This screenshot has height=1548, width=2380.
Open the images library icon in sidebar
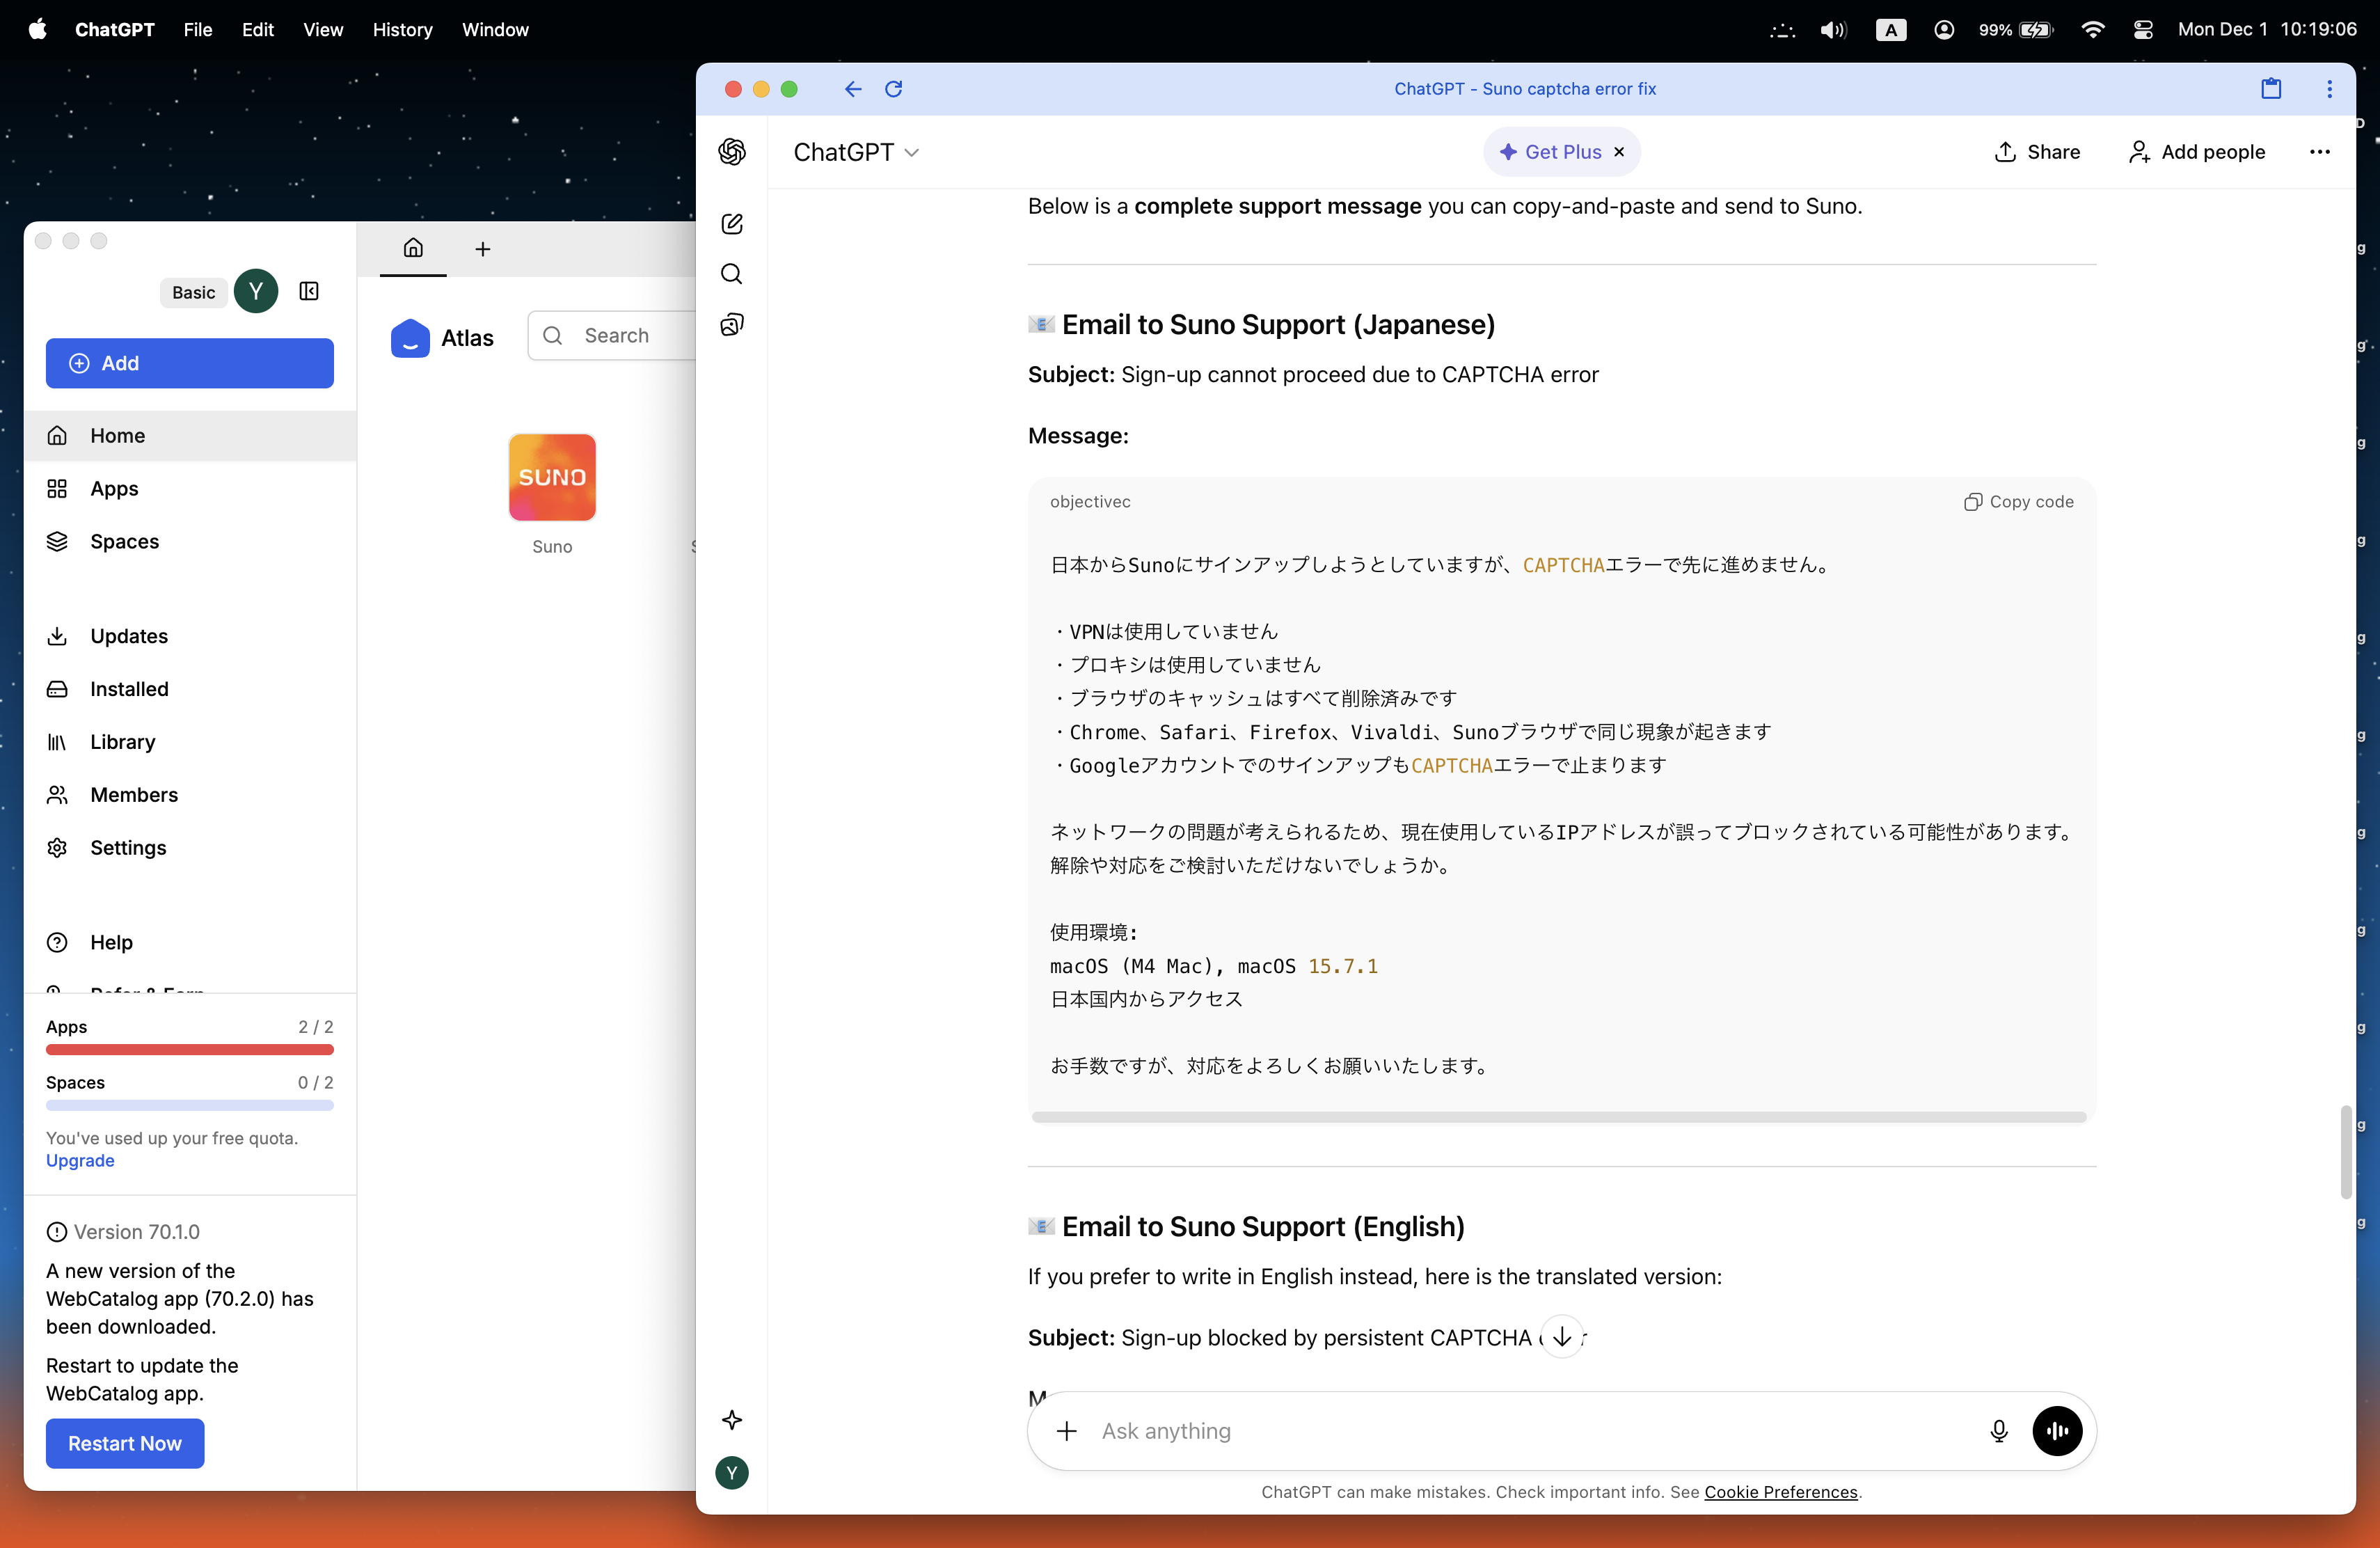pos(732,324)
